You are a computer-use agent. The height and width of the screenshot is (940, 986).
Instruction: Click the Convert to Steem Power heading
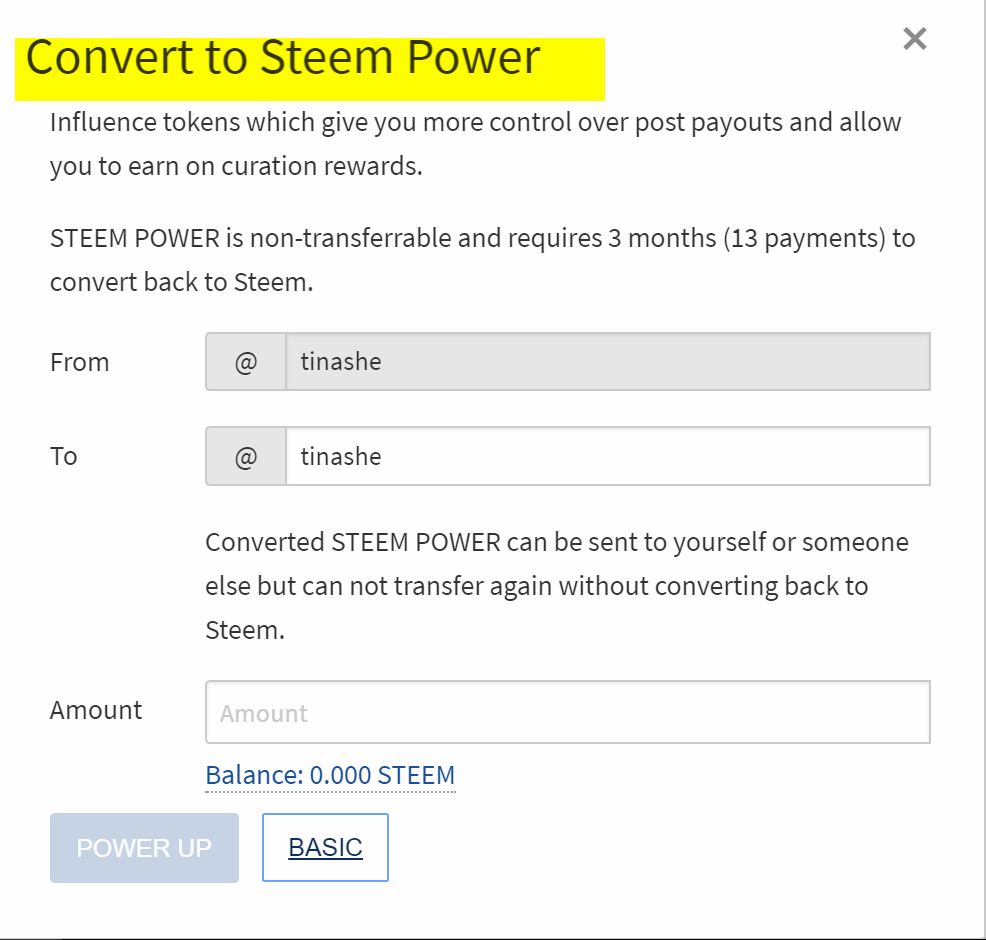[x=283, y=58]
